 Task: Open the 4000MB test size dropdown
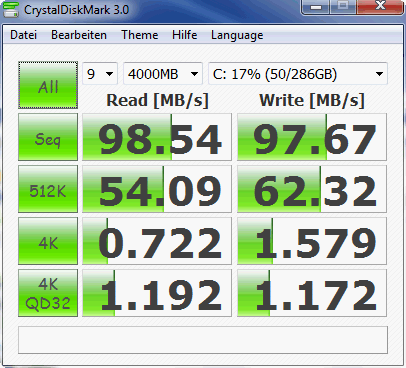click(x=163, y=74)
